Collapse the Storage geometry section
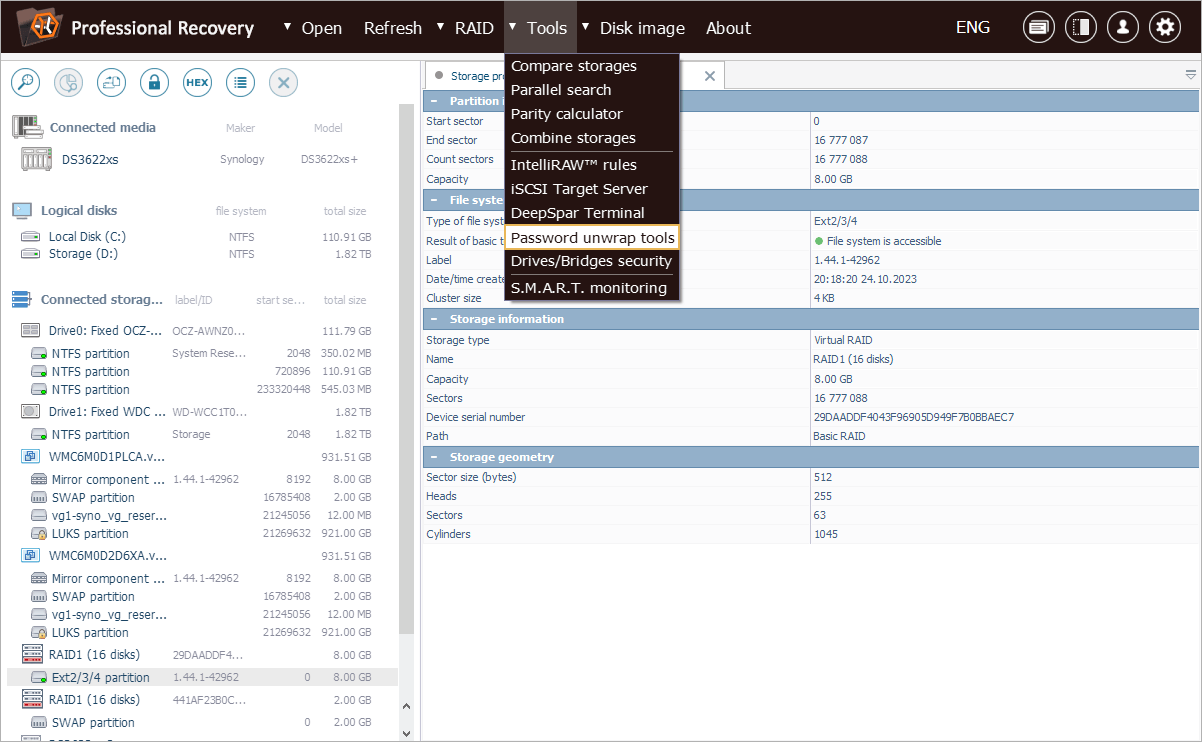 click(x=434, y=458)
